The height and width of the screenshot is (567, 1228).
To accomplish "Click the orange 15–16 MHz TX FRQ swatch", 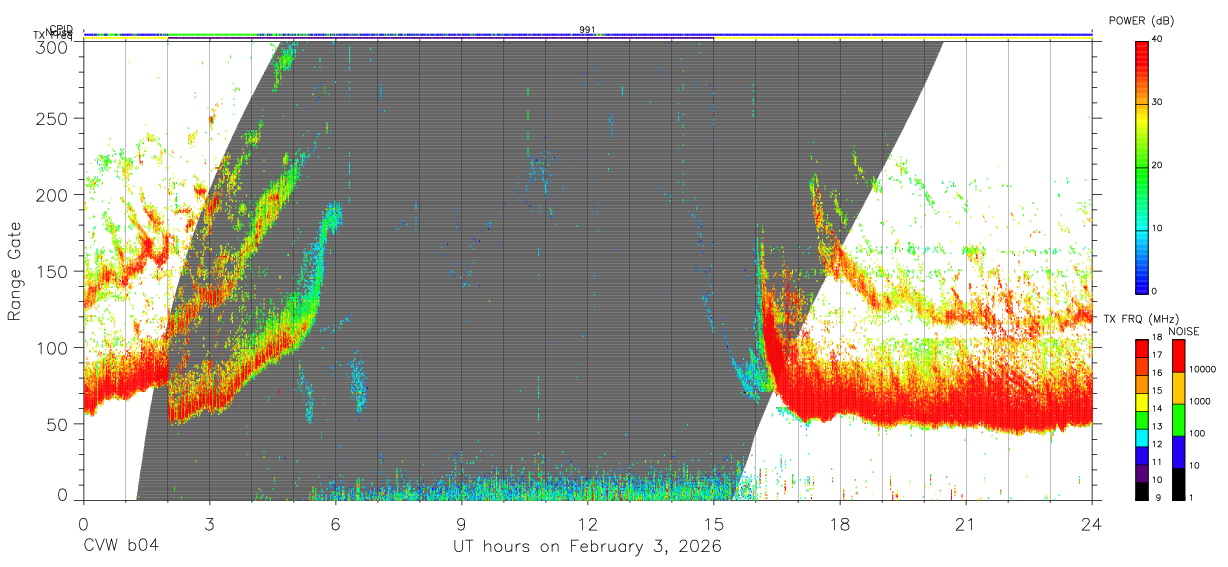I will [x=1141, y=385].
